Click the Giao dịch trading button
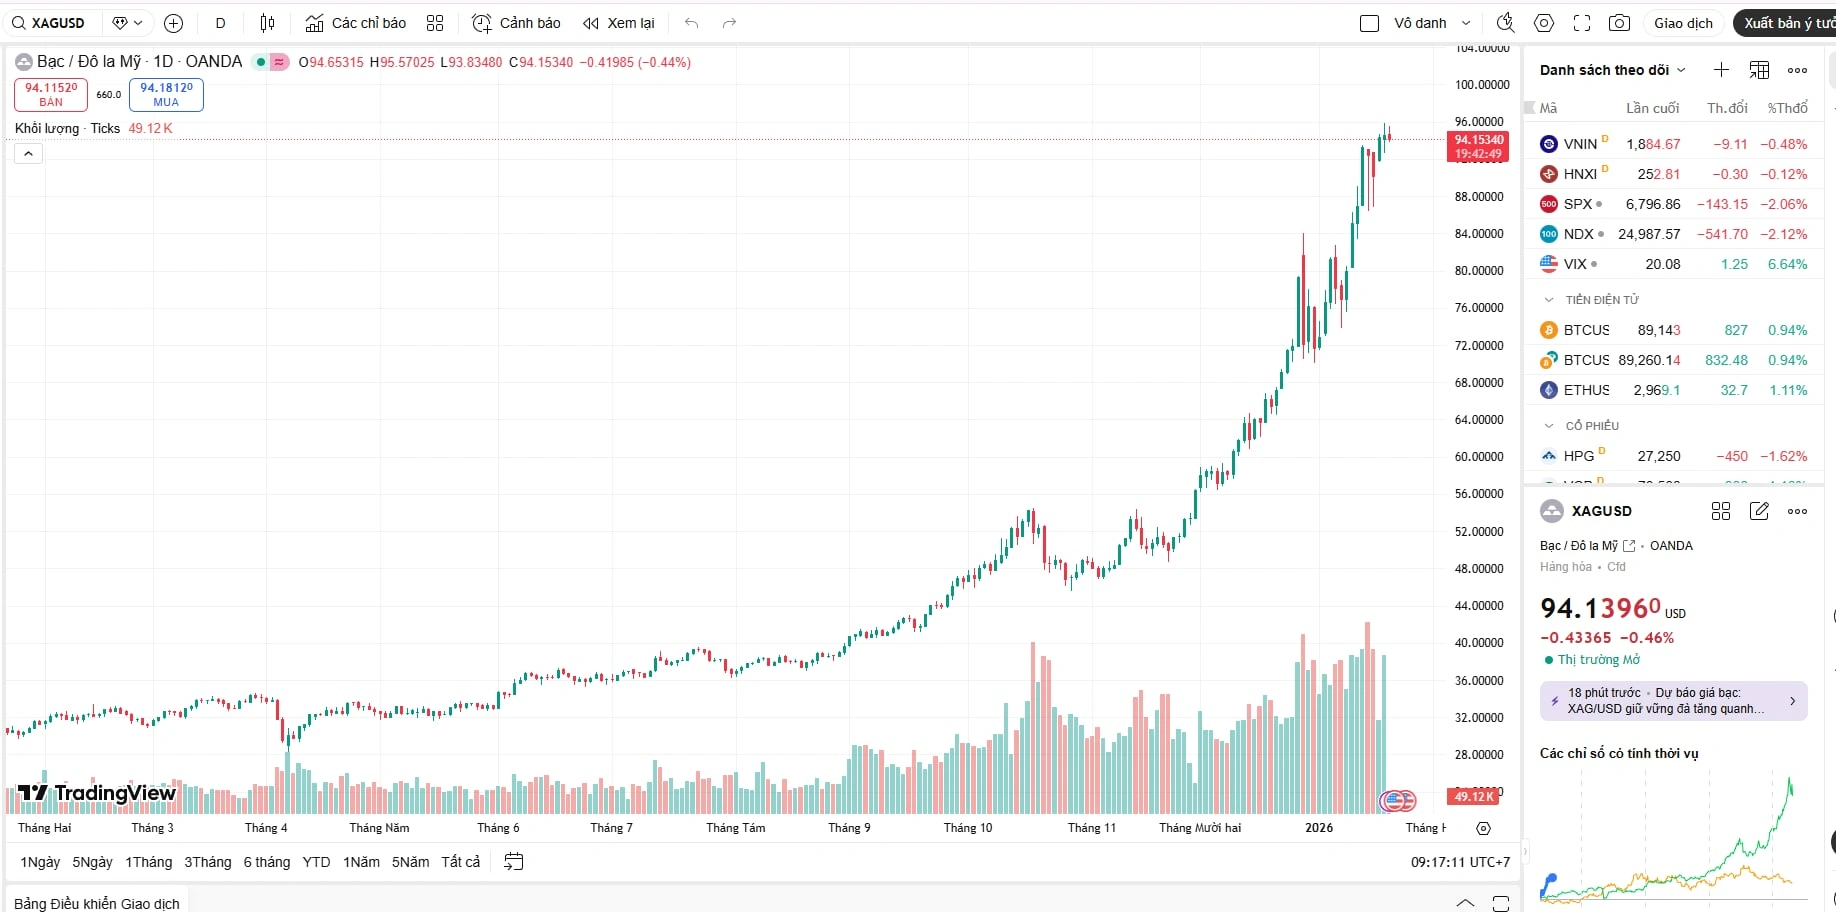Viewport: 1836px width, 912px height. 1683,22
